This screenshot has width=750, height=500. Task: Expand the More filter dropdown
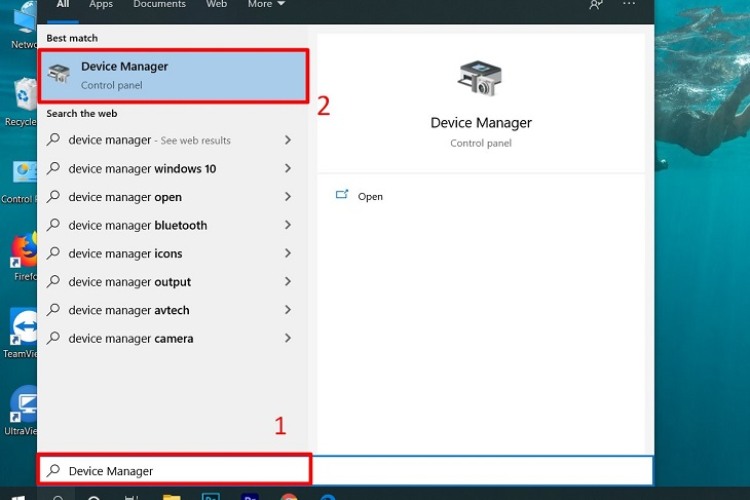[x=266, y=5]
